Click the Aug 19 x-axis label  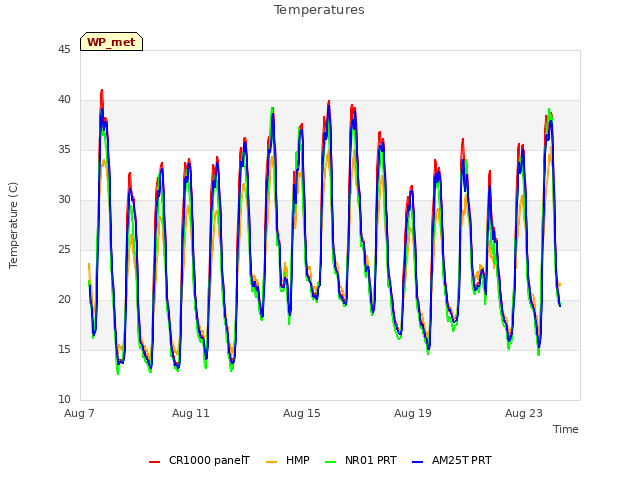coord(413,413)
